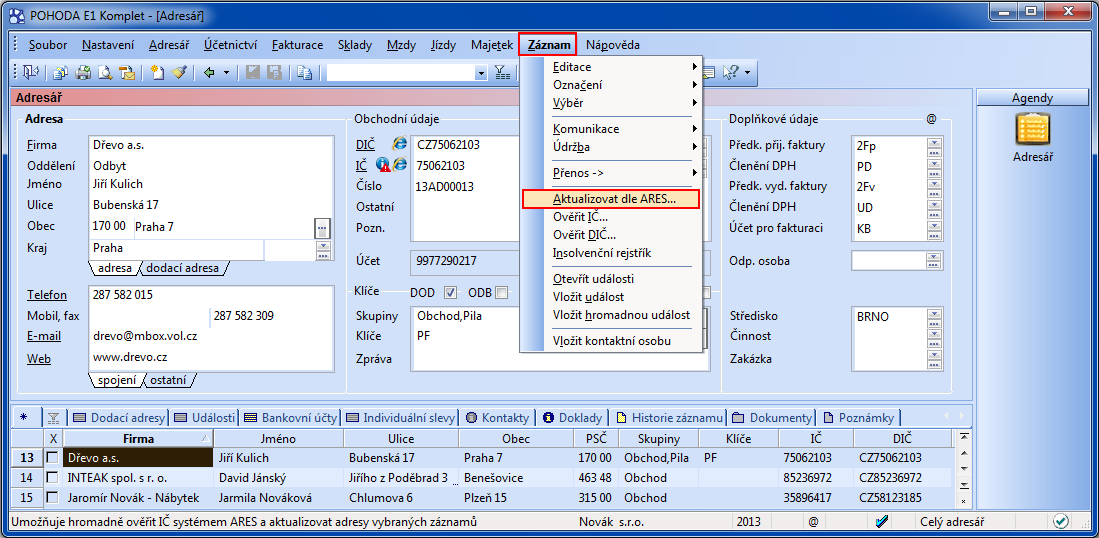
Task: Click the E-mail label link
Action: click(44, 336)
